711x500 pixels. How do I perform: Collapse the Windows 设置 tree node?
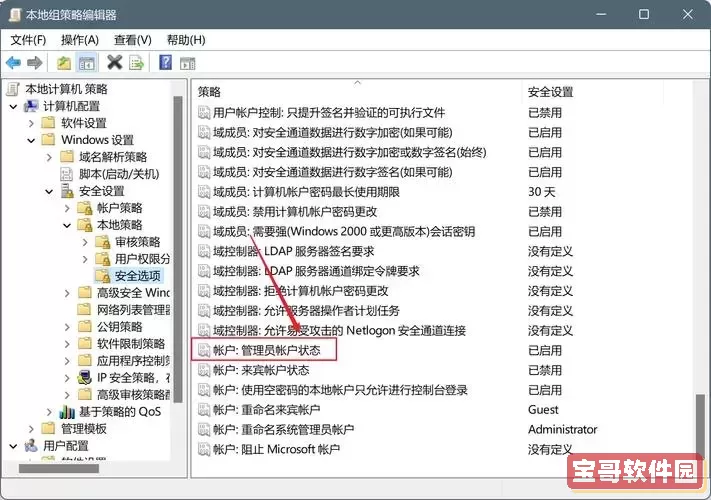click(x=31, y=141)
